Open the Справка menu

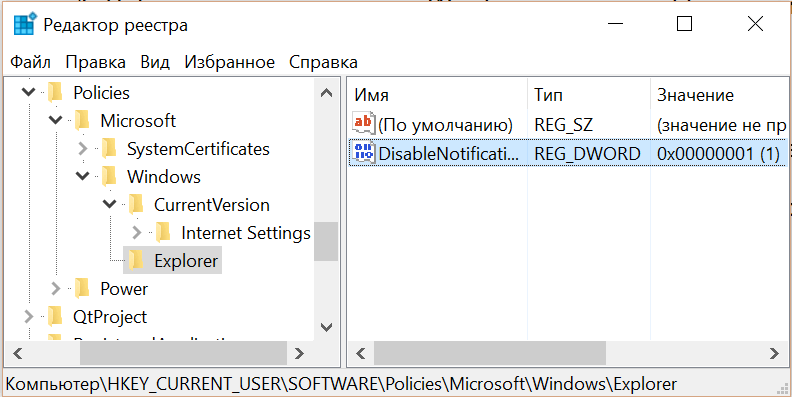pos(323,63)
